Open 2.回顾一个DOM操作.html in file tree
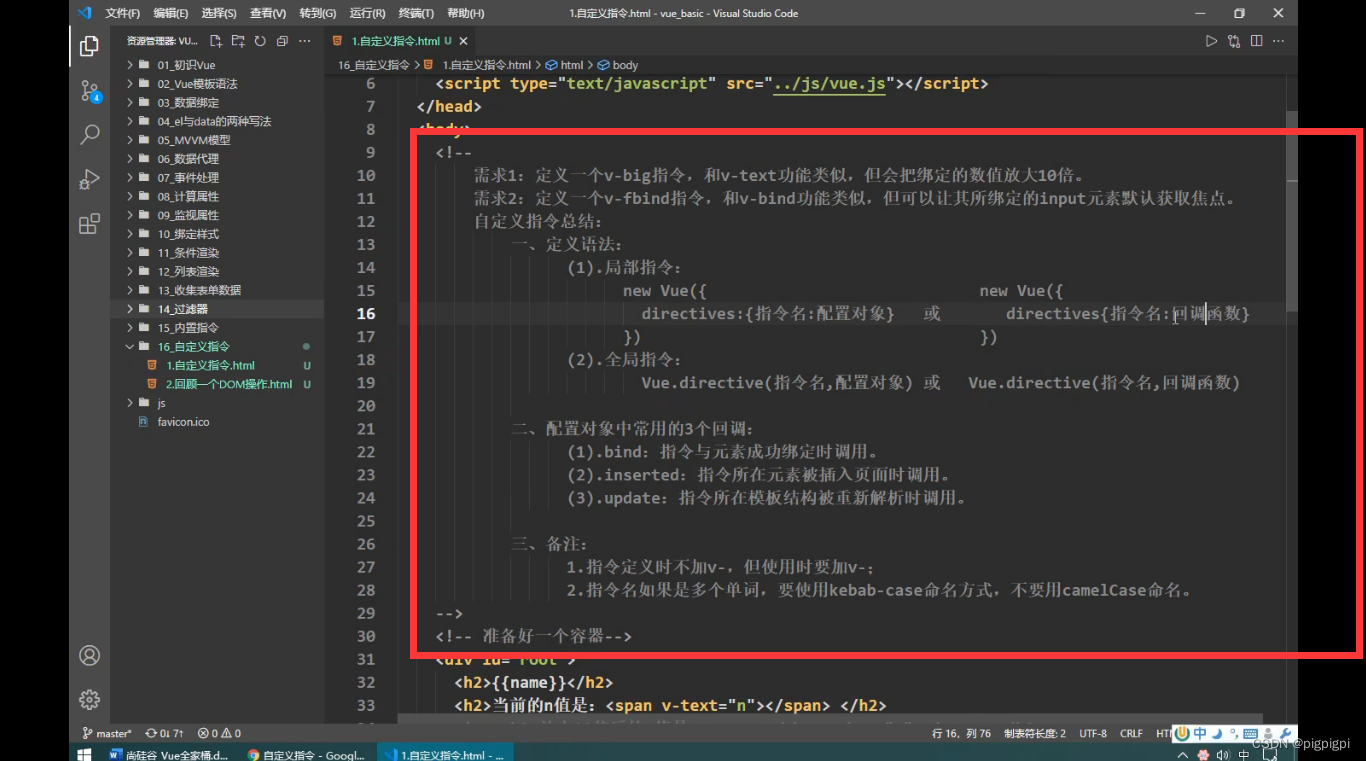The height and width of the screenshot is (761, 1366). pos(217,384)
